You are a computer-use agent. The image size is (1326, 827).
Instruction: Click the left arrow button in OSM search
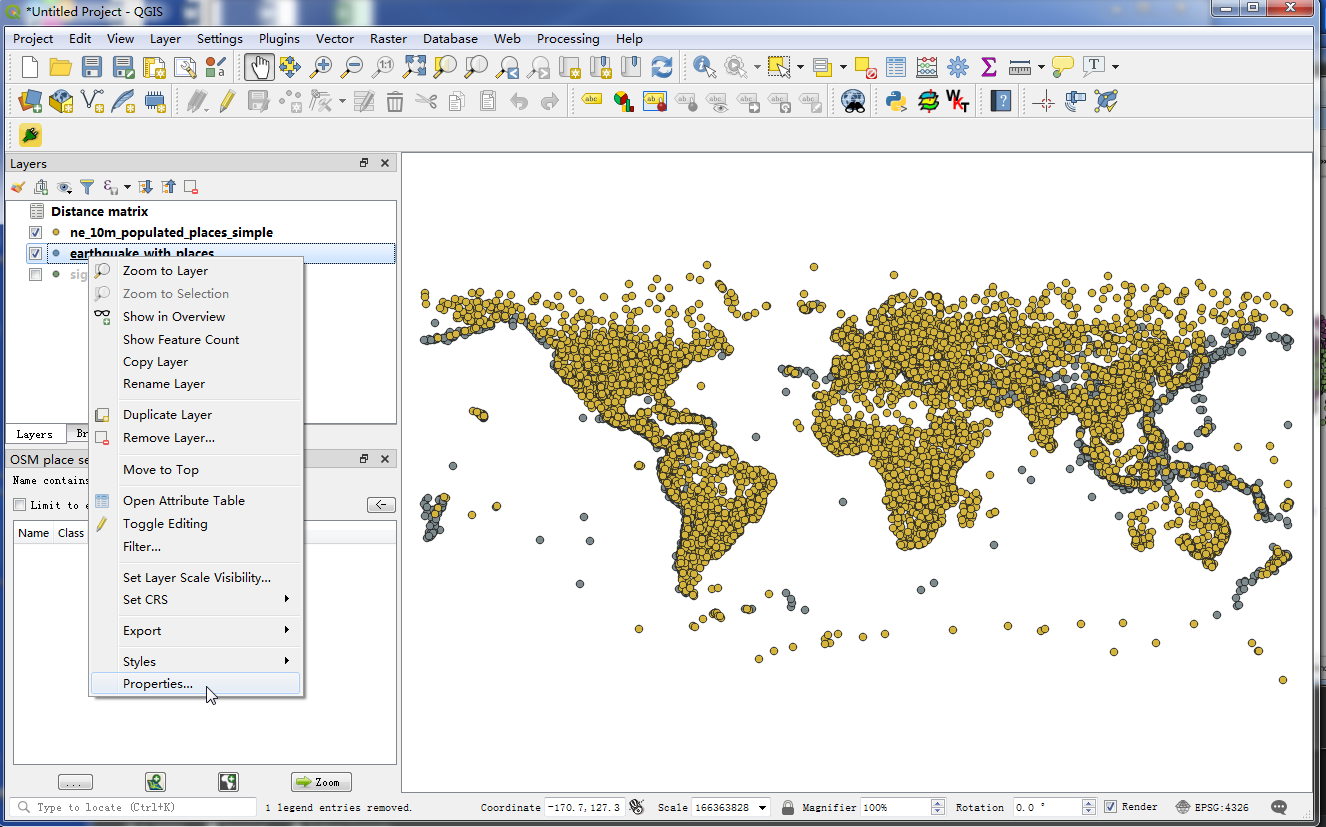[381, 505]
